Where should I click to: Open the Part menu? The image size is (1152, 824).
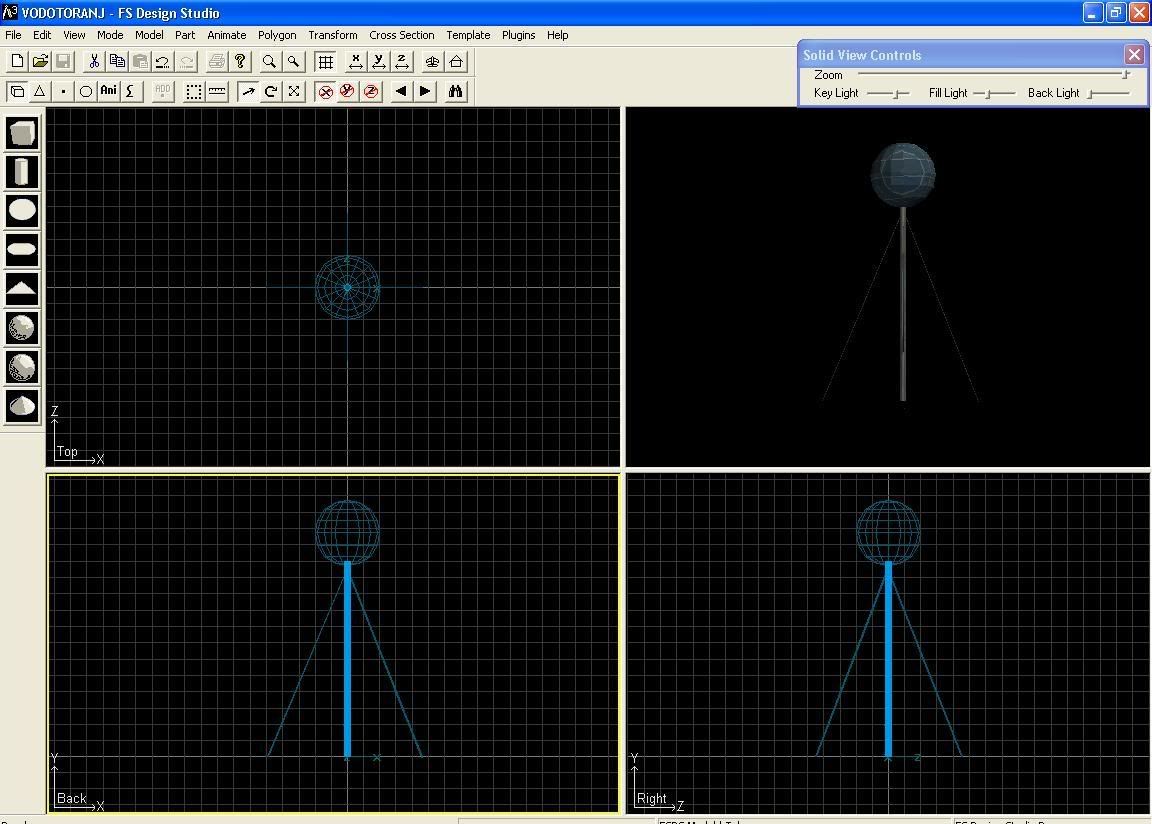coord(185,35)
